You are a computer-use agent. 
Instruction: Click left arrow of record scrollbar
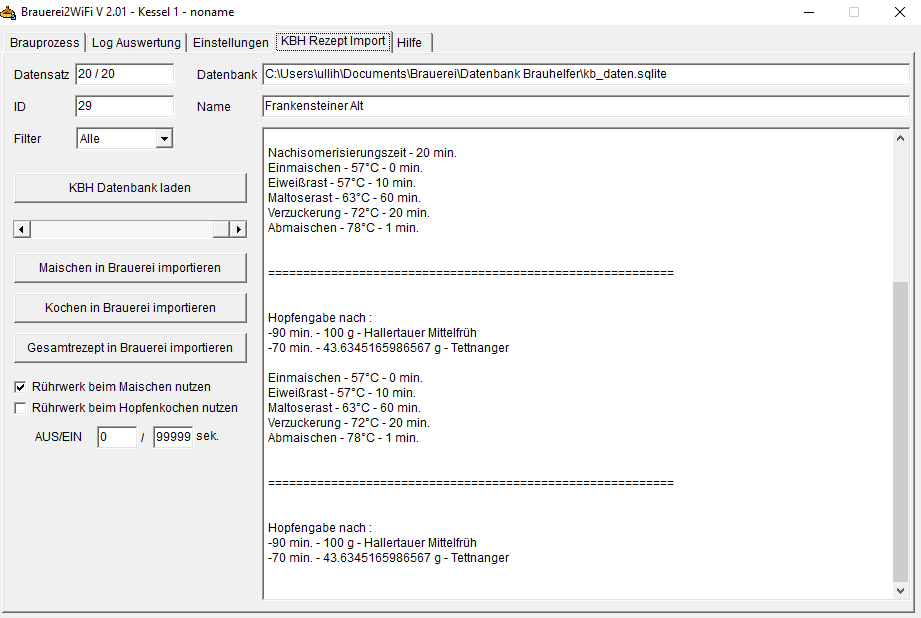[x=22, y=229]
